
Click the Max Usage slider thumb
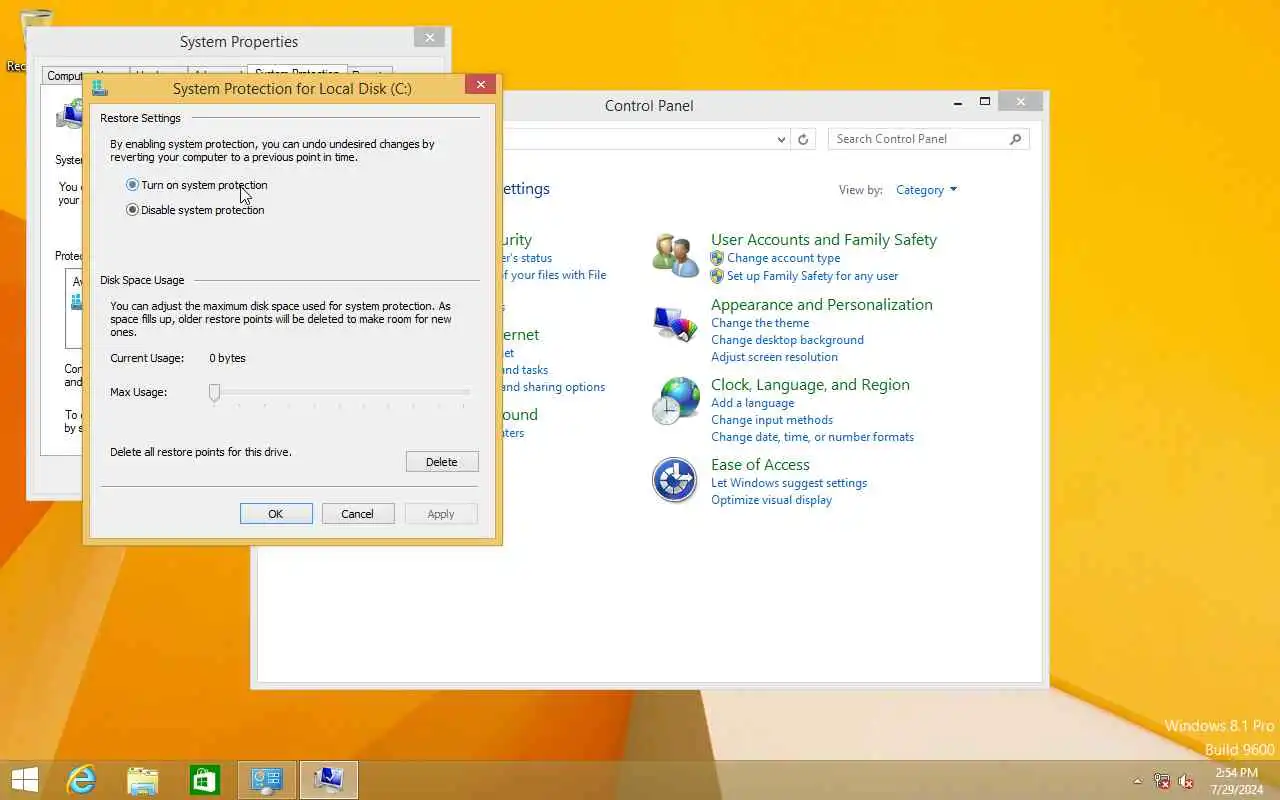(x=214, y=392)
